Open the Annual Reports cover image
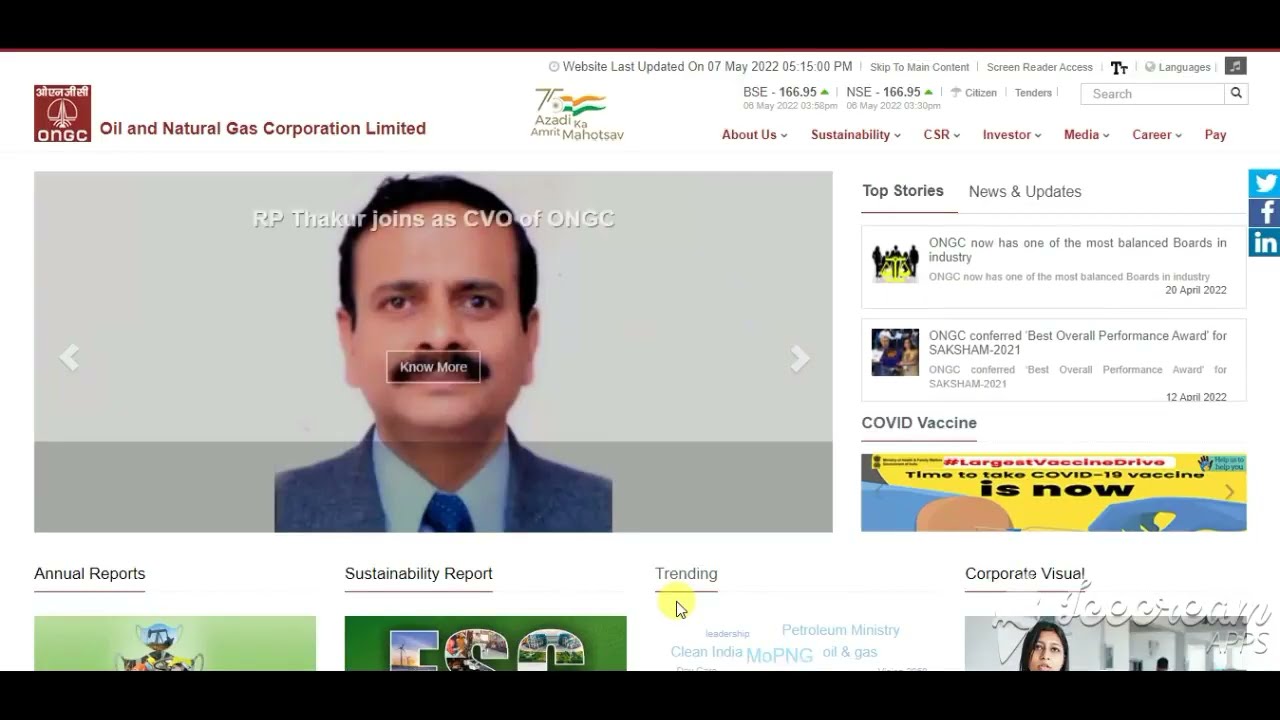The height and width of the screenshot is (720, 1280). pyautogui.click(x=175, y=643)
